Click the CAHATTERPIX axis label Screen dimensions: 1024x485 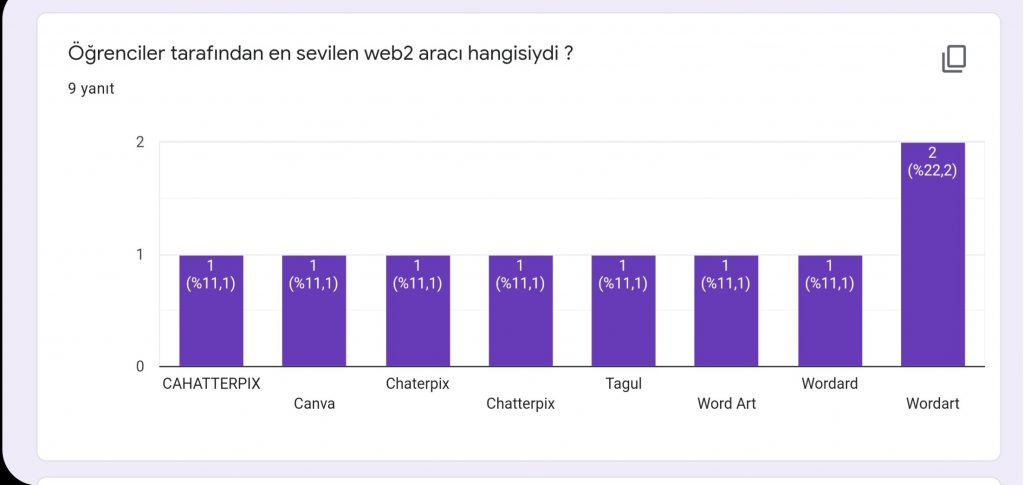[x=211, y=384]
